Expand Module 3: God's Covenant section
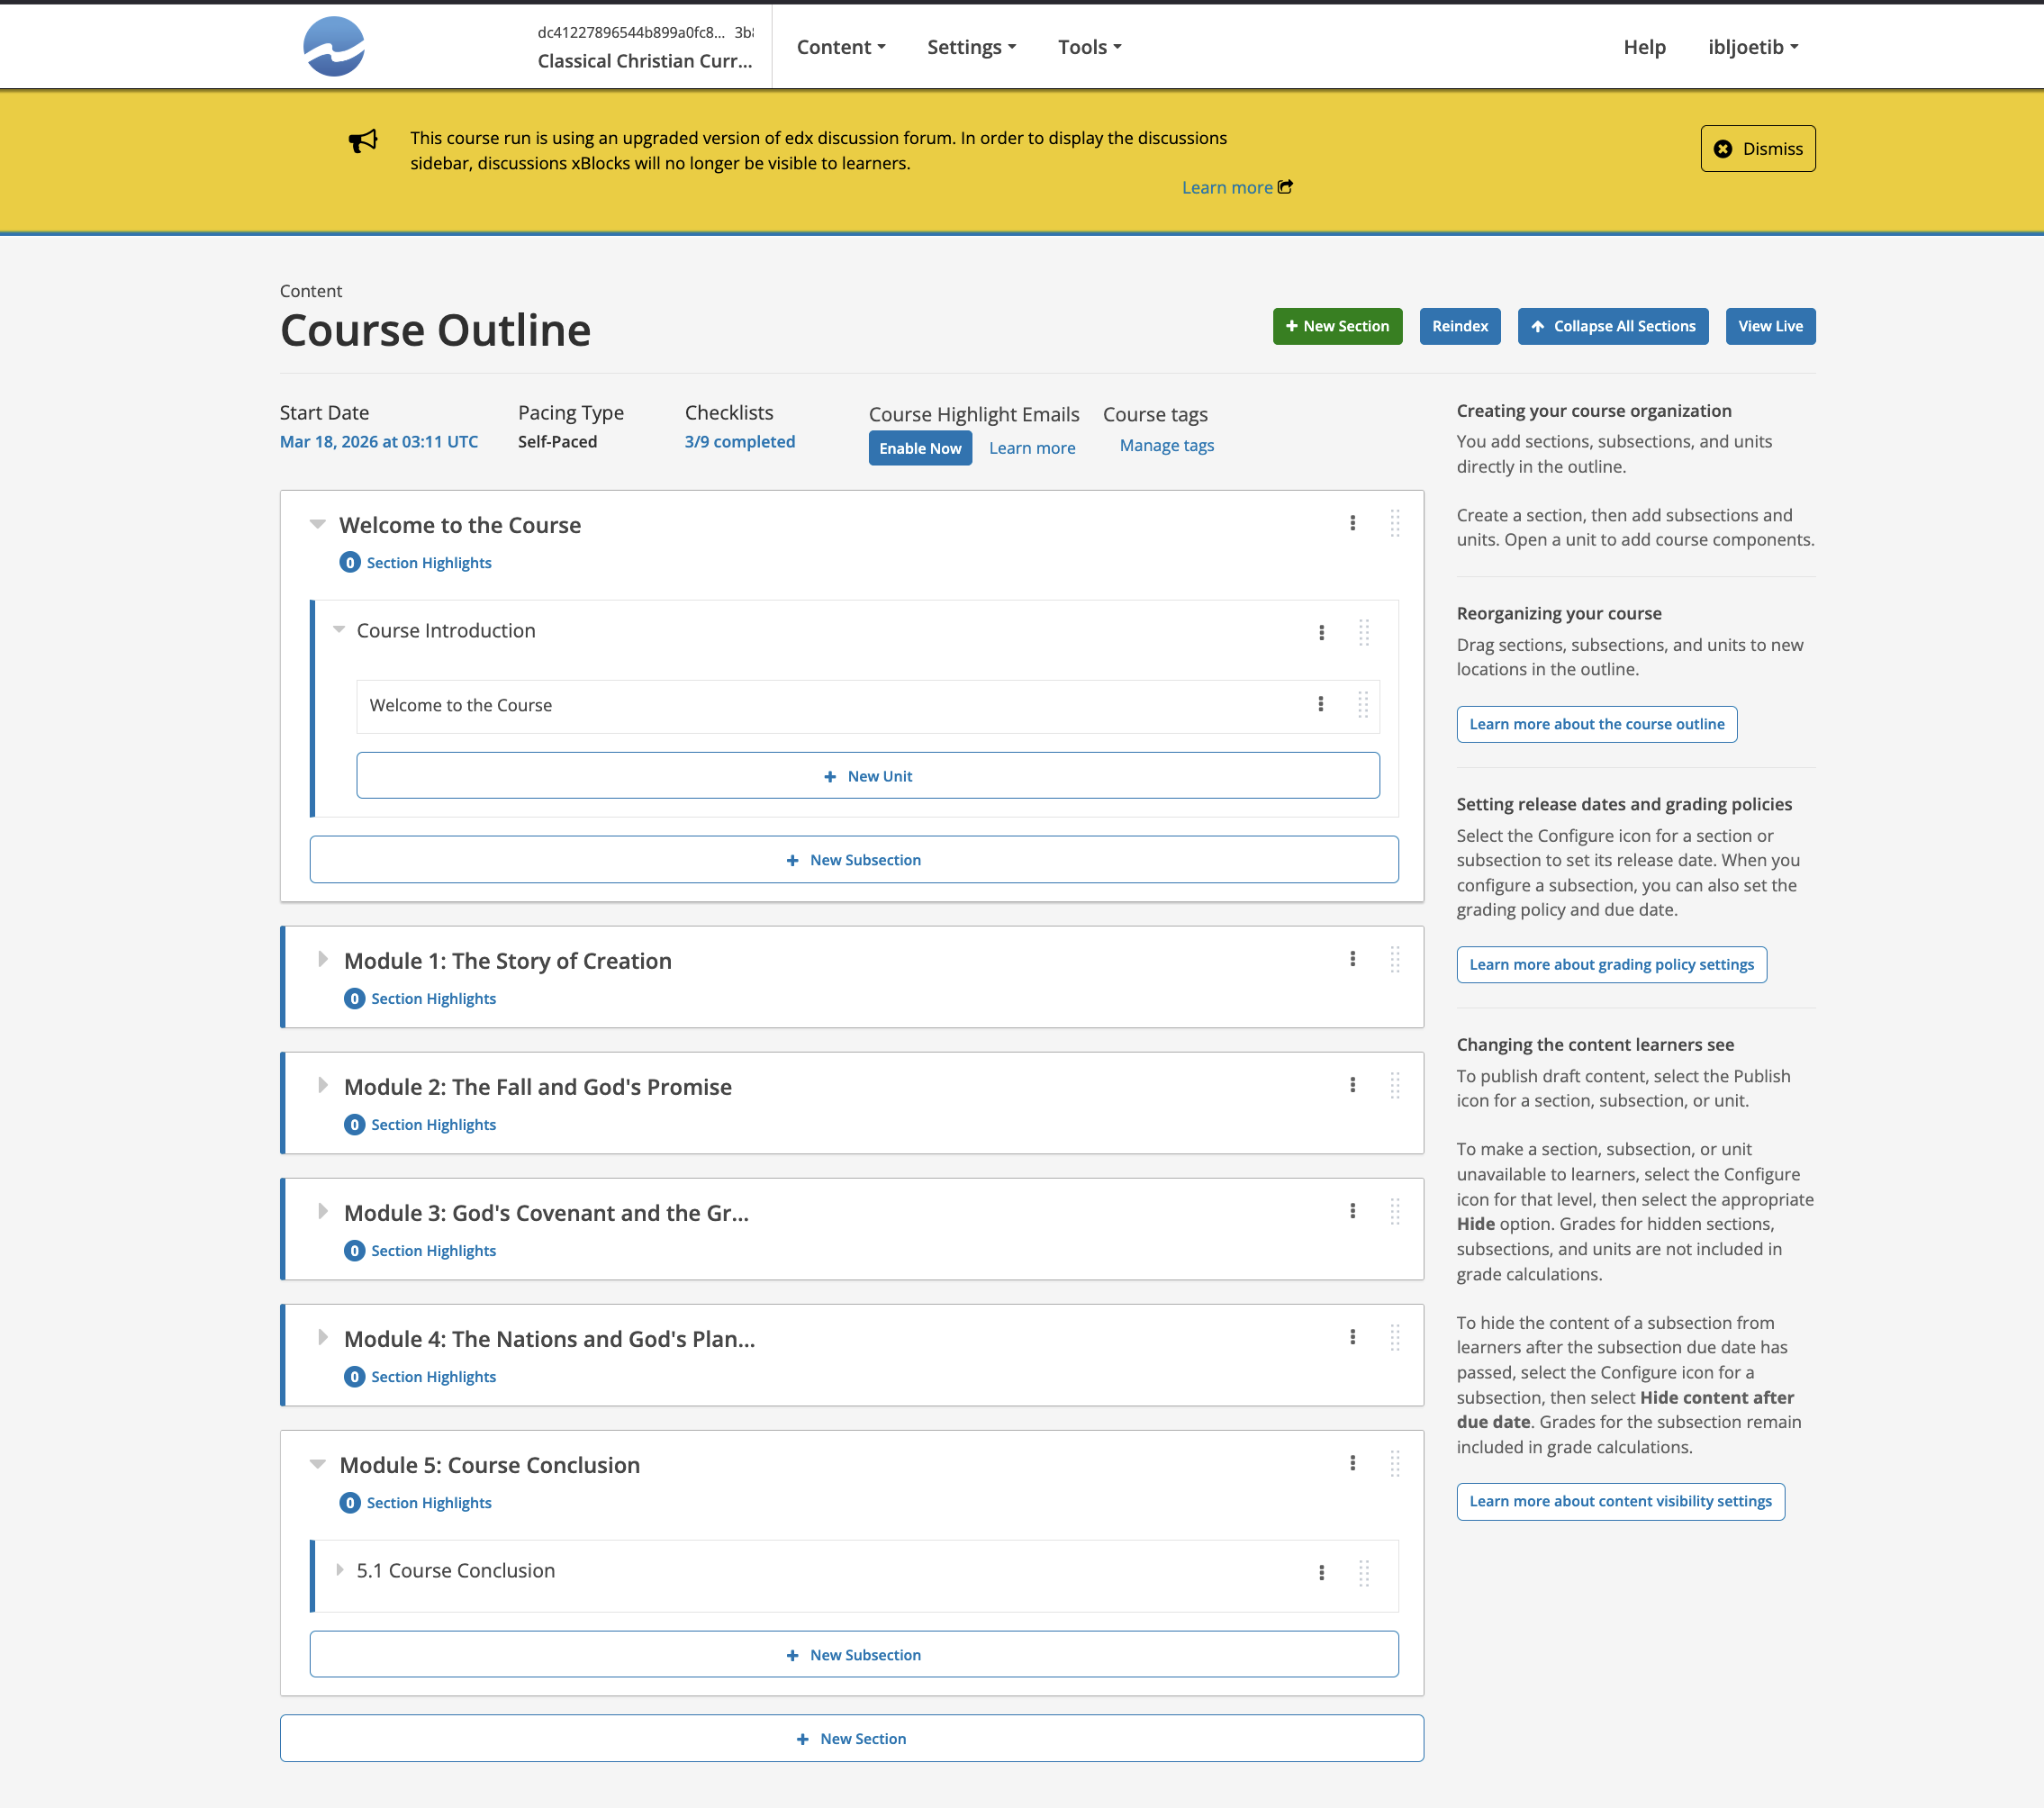The width and height of the screenshot is (2044, 1808). coord(322,1211)
